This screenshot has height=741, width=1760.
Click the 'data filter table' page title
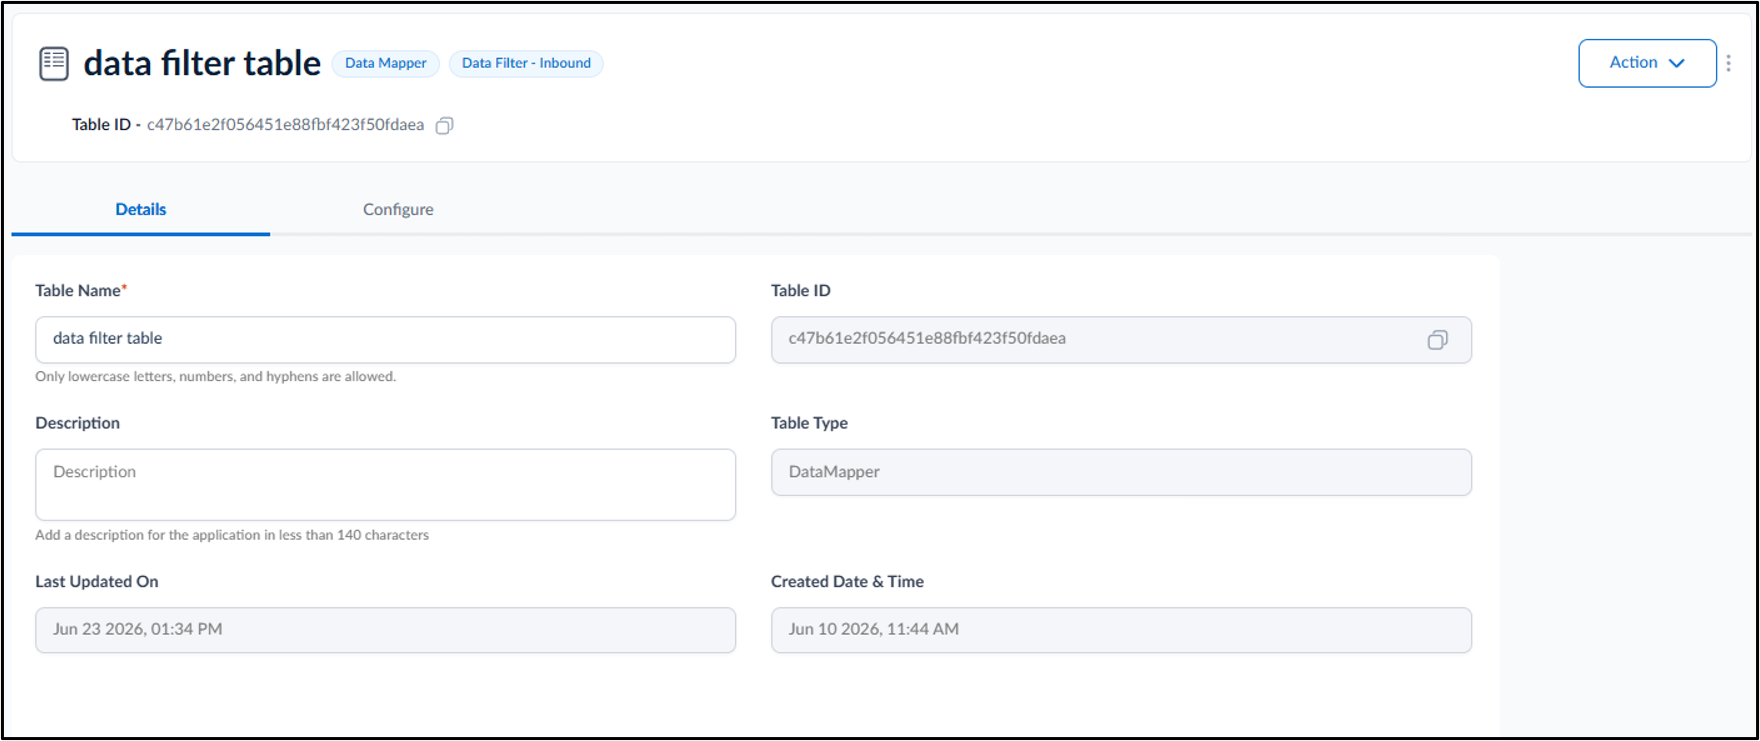202,63
